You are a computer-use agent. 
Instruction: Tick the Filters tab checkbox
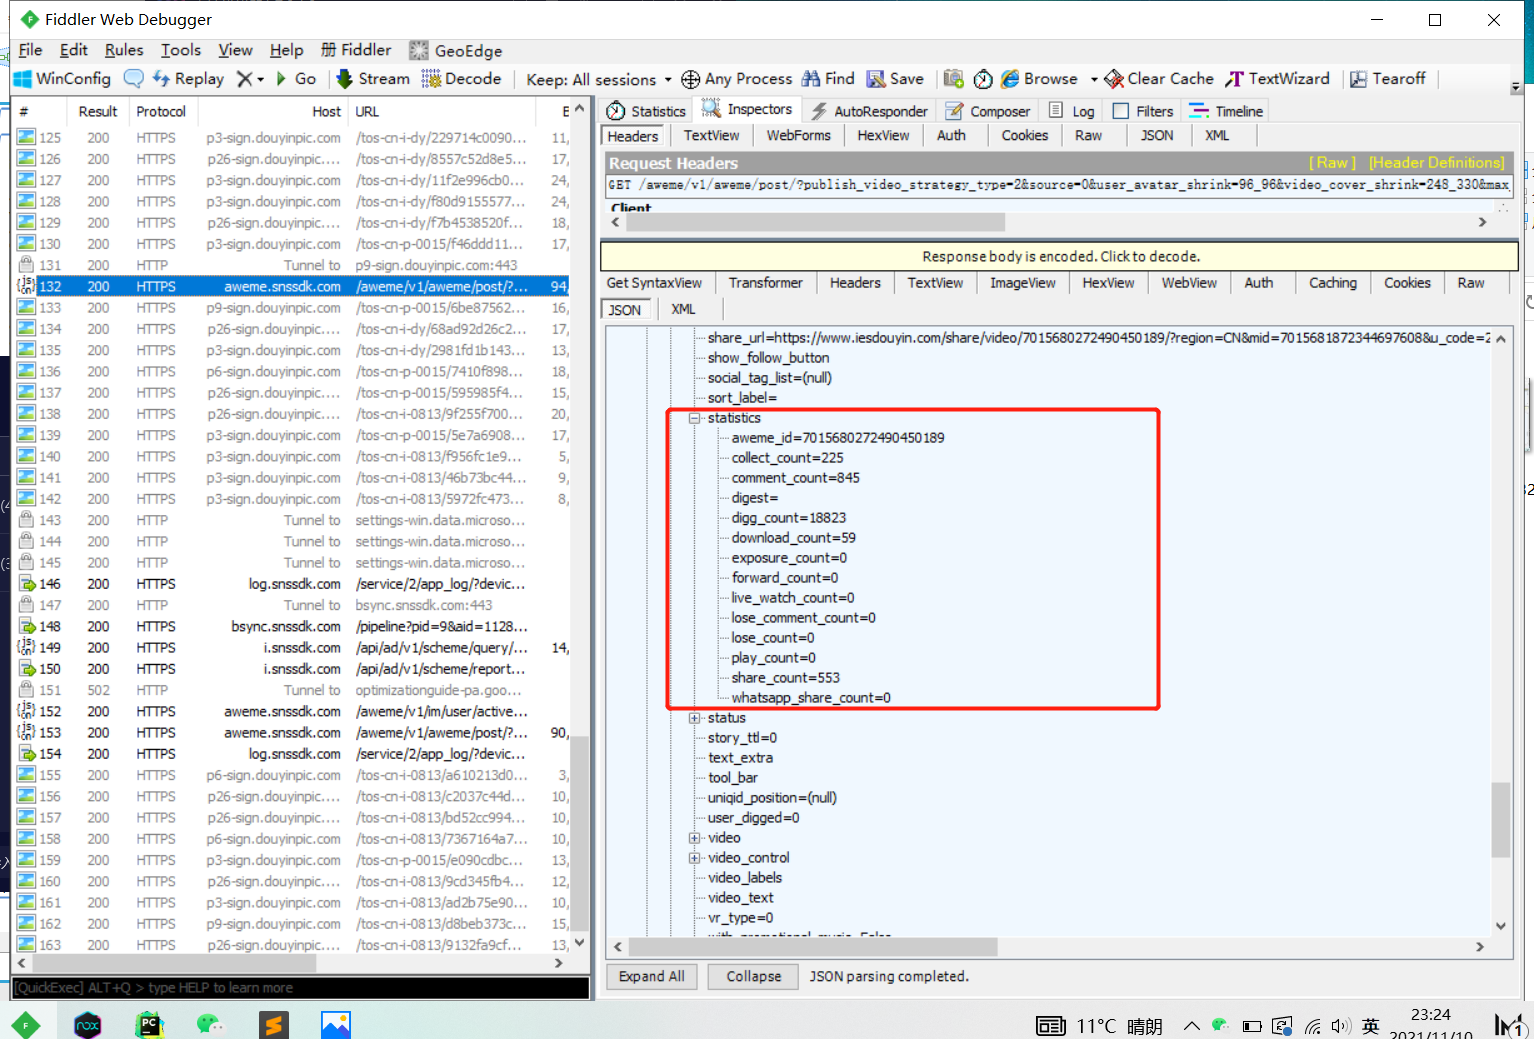point(1121,111)
